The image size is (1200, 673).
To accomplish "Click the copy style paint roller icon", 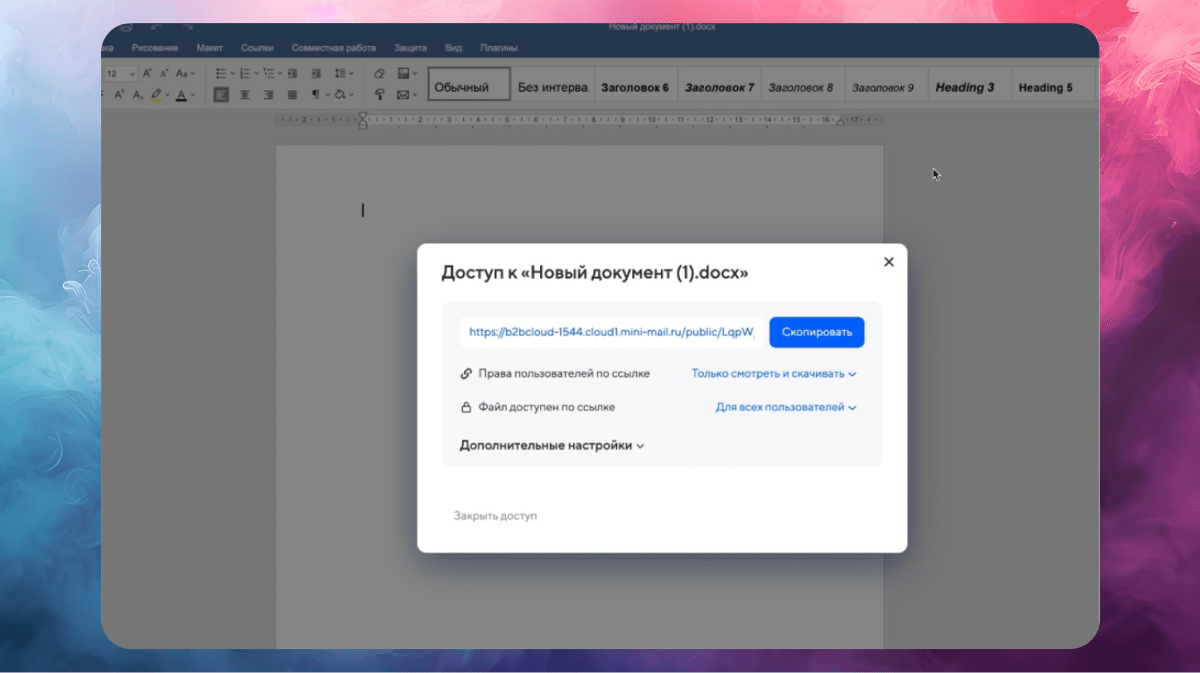I will (379, 95).
